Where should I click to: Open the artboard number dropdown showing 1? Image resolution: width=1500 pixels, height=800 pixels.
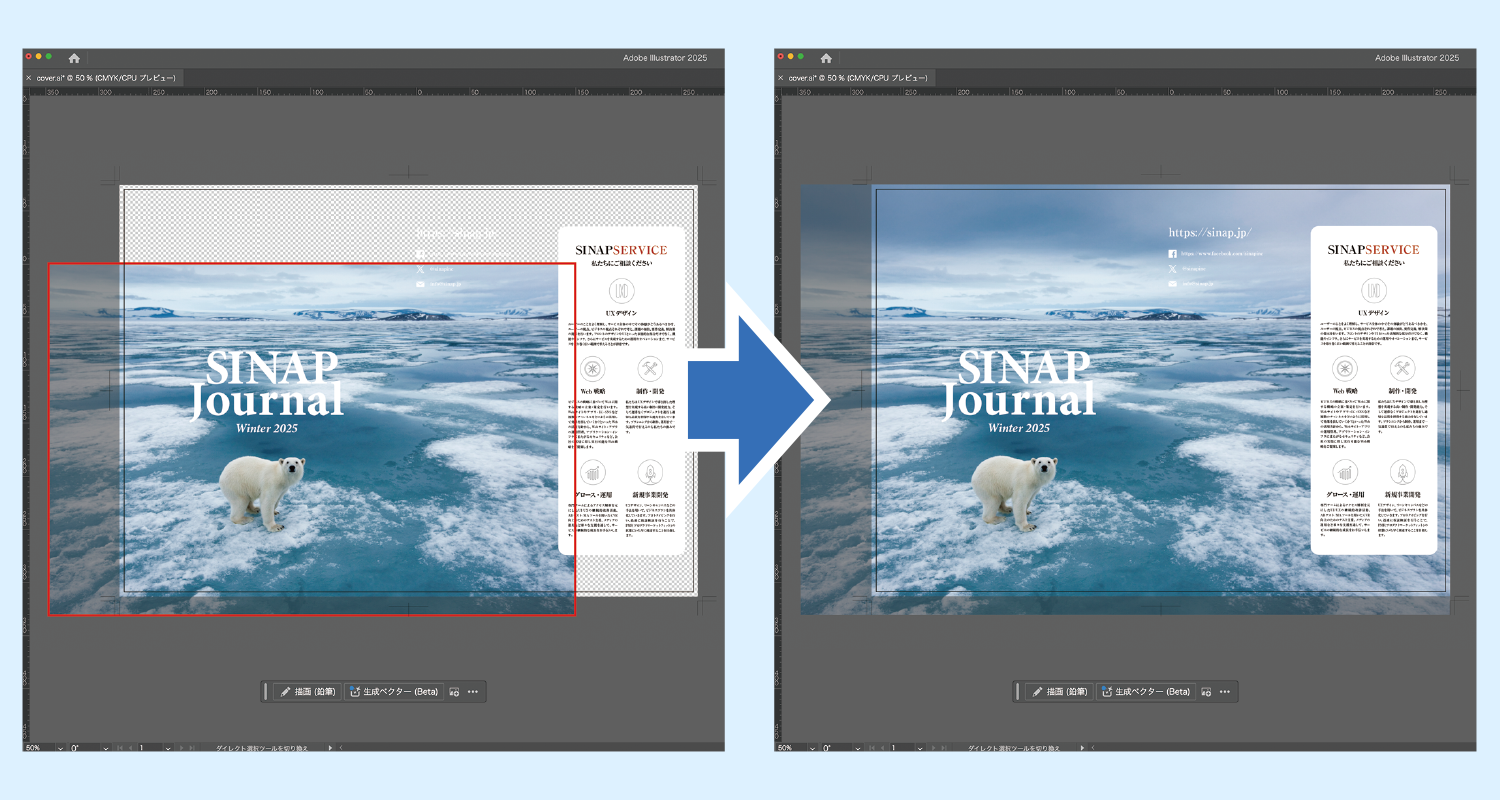click(x=167, y=747)
